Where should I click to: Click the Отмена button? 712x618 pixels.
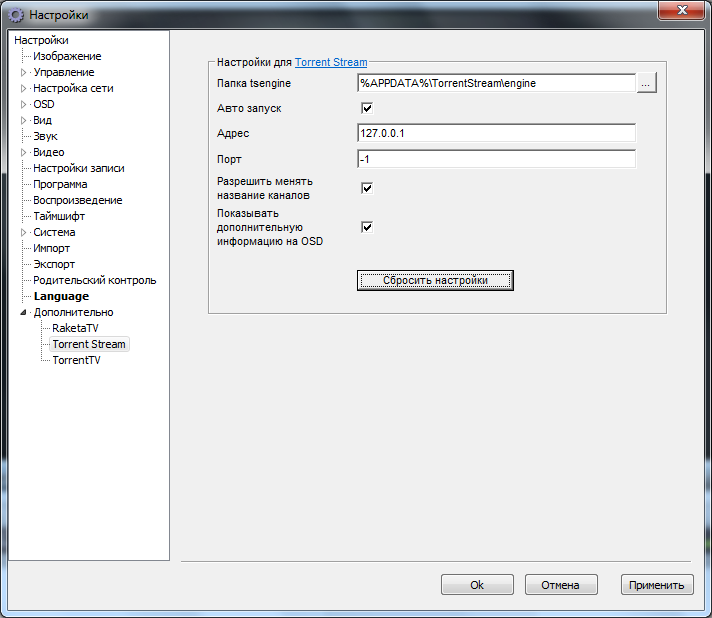coord(561,585)
